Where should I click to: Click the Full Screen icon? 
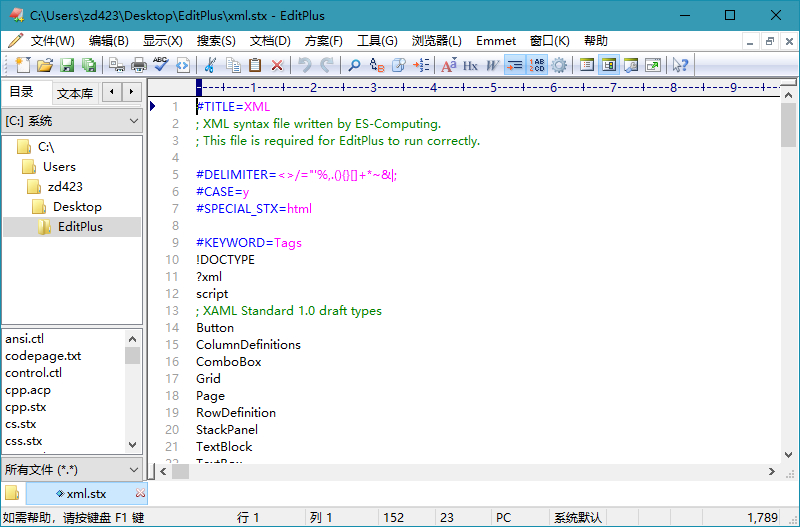click(x=653, y=65)
